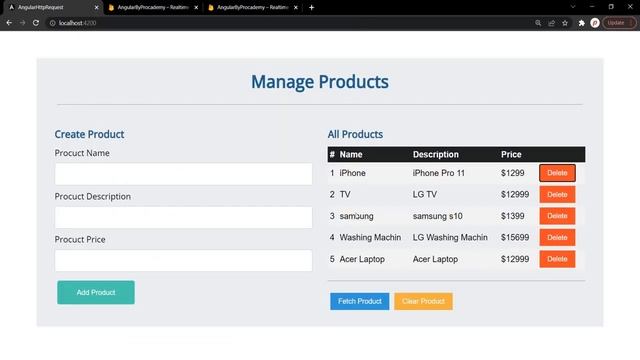Image resolution: width=640 pixels, height=360 pixels.
Task: Open the zoom magnifier icon in address bar
Action: (x=538, y=23)
